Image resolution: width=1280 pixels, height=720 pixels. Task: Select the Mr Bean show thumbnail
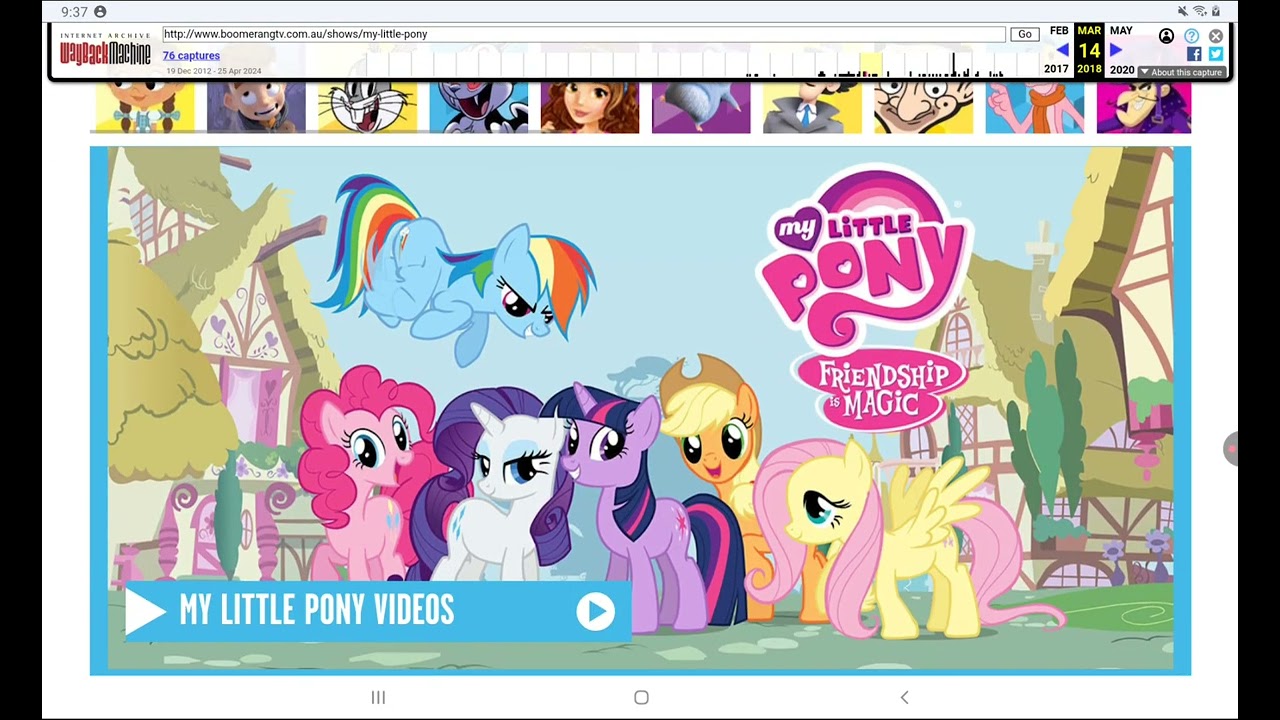pos(923,108)
